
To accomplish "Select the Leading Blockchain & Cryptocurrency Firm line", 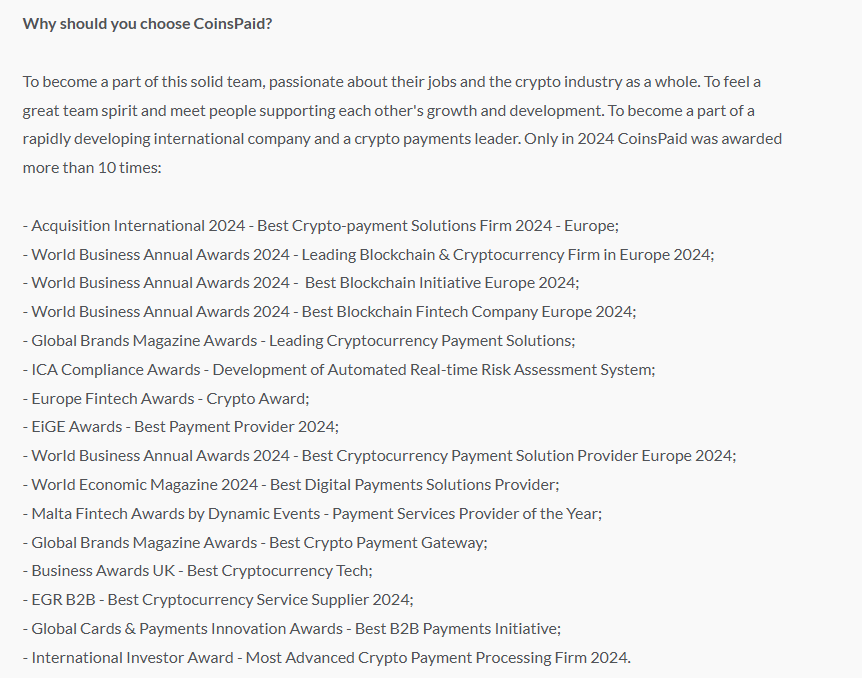I will point(368,255).
